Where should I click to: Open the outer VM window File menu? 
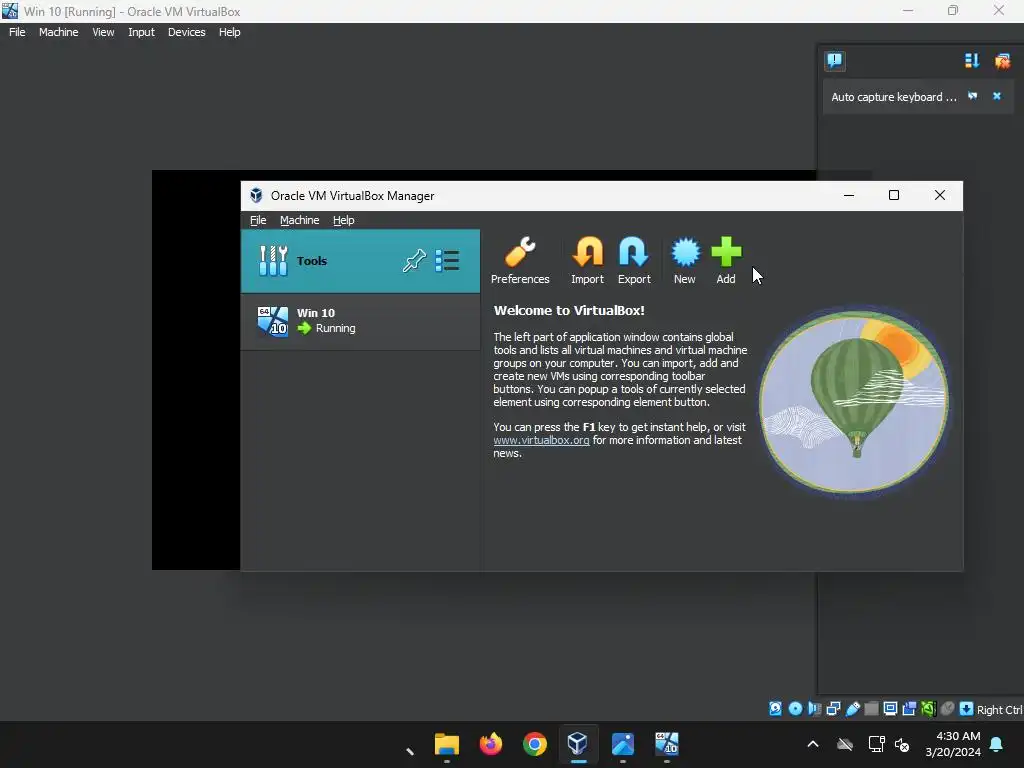pyautogui.click(x=17, y=32)
